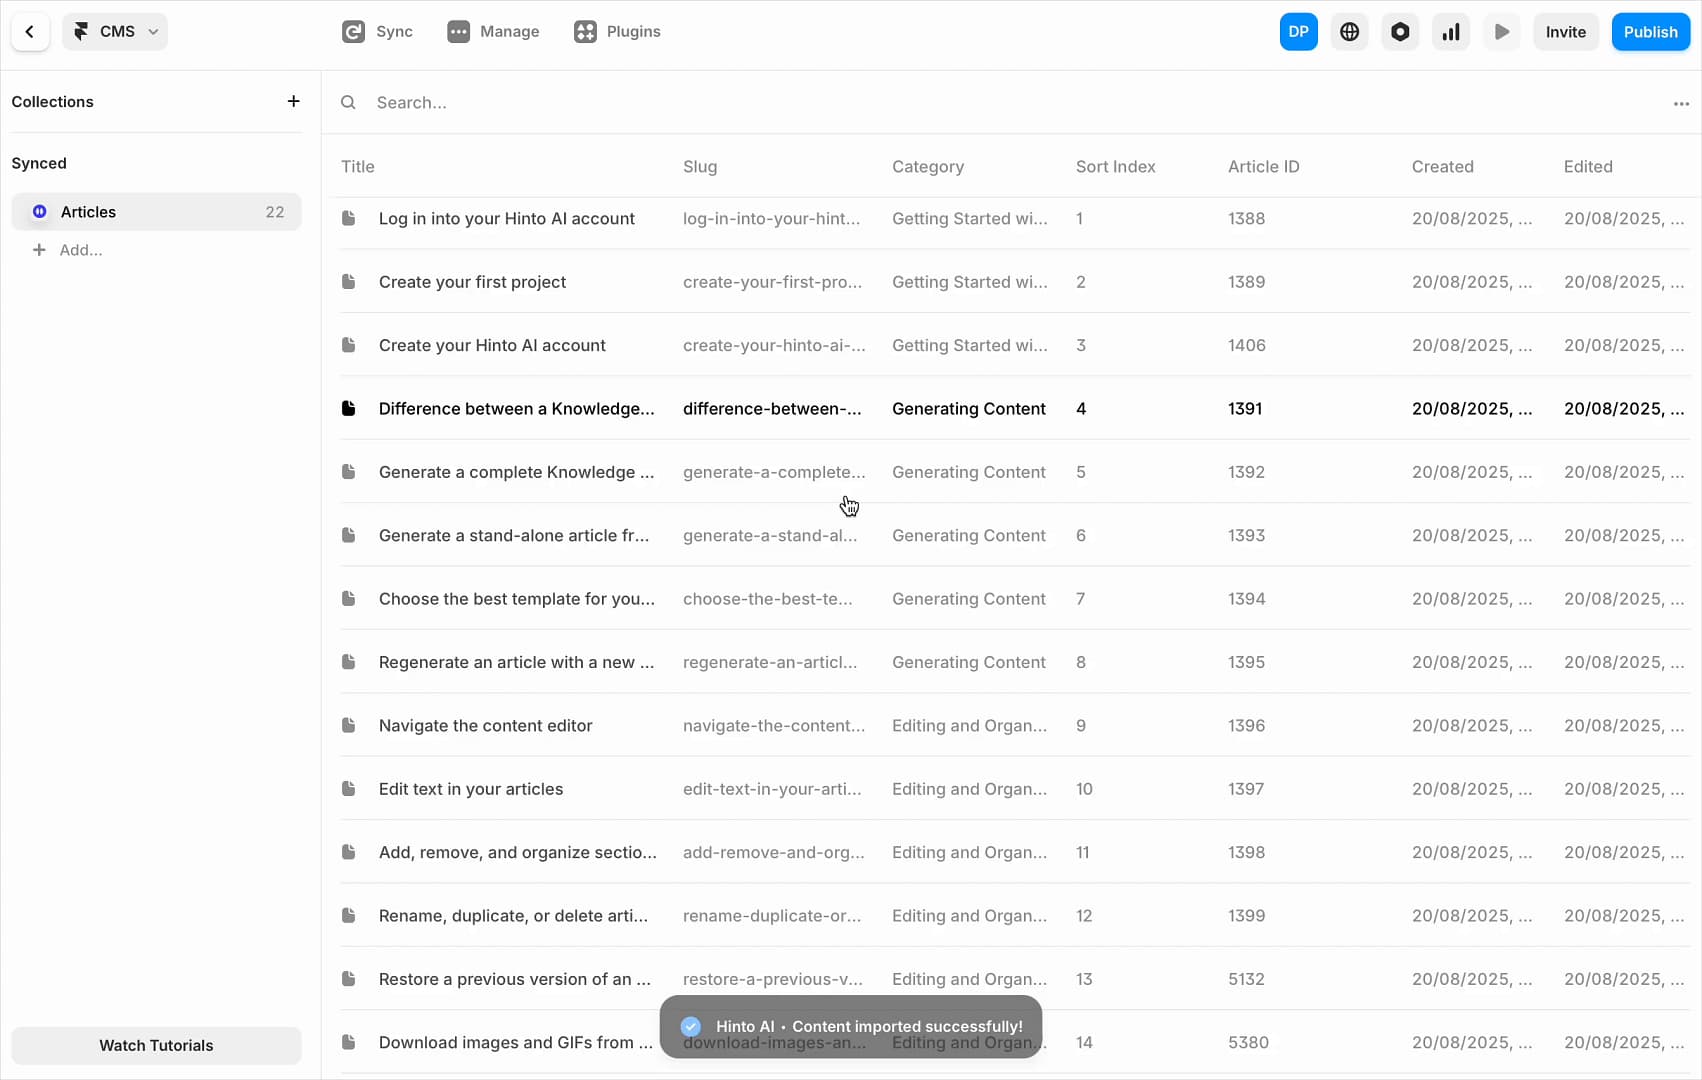Open the analytics bar chart icon

(1451, 32)
